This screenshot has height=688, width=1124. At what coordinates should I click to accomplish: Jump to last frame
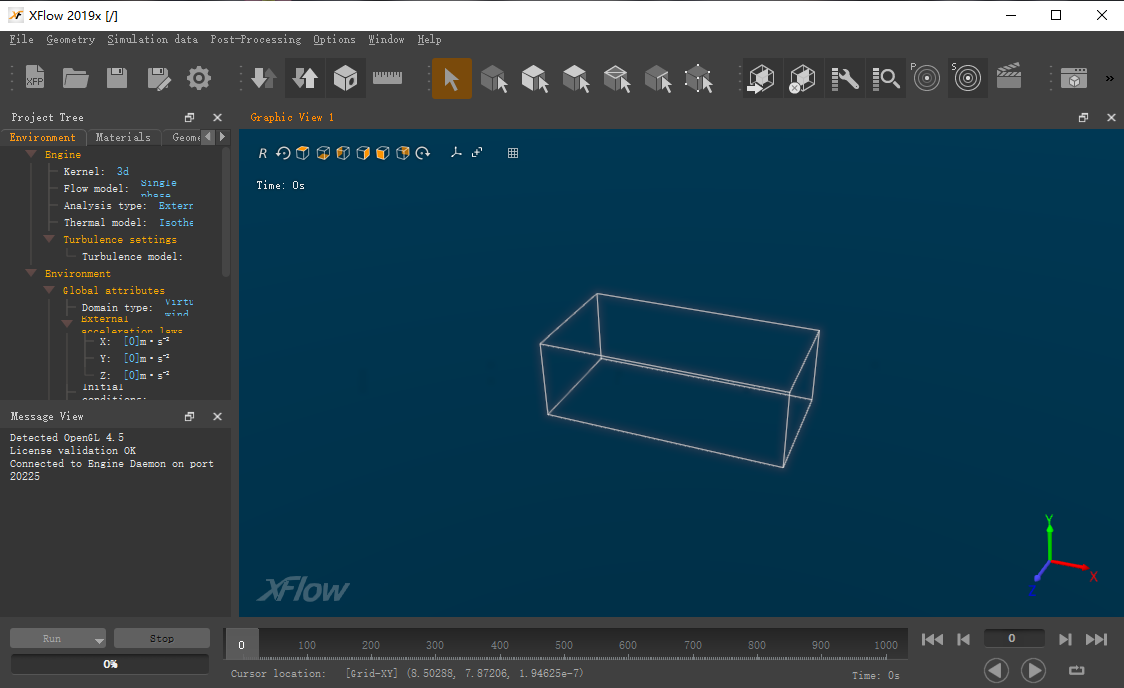[1096, 639]
